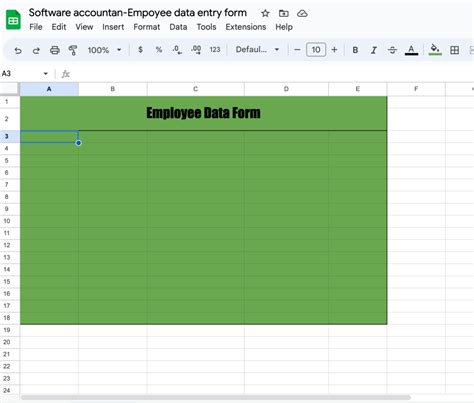Click the Employee Data Form title cell
The image size is (474, 403).
(x=204, y=113)
